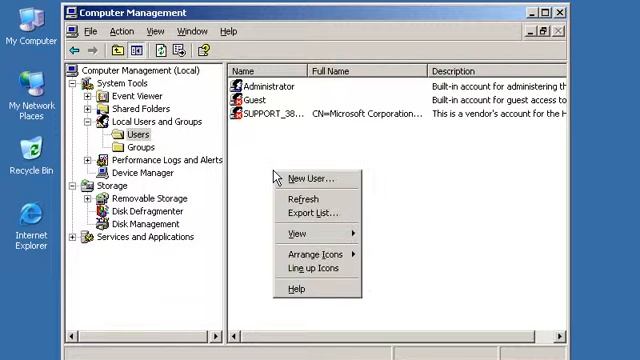Sort by the Name column header
640x360 pixels.
[267, 71]
